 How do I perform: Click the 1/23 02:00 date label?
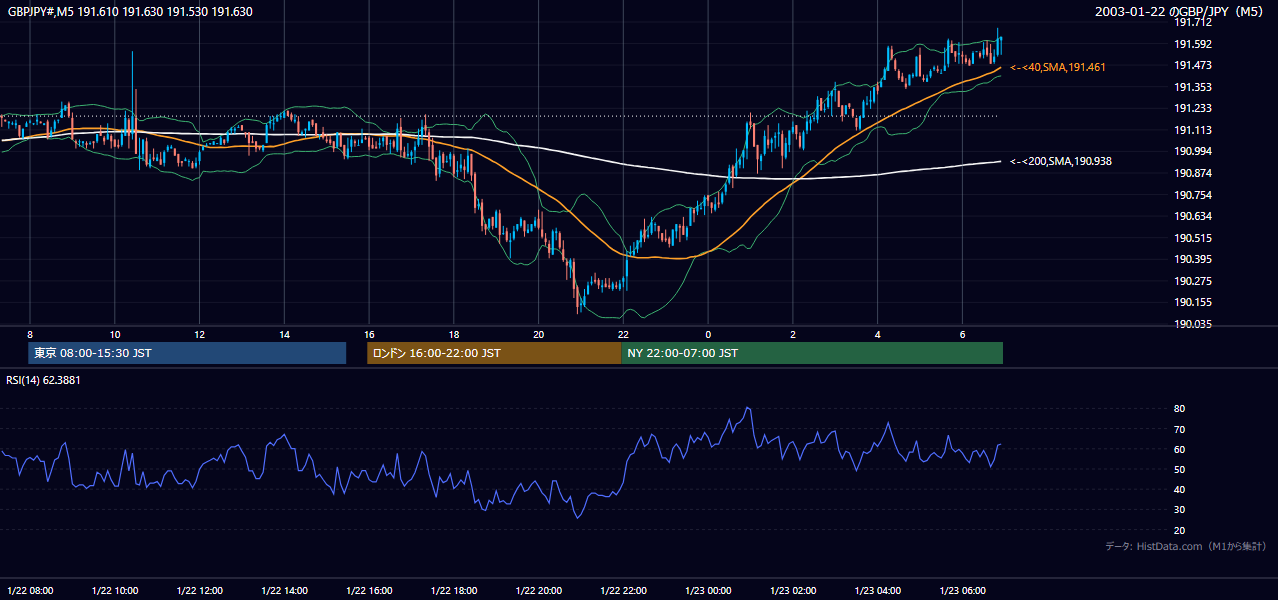(x=794, y=591)
